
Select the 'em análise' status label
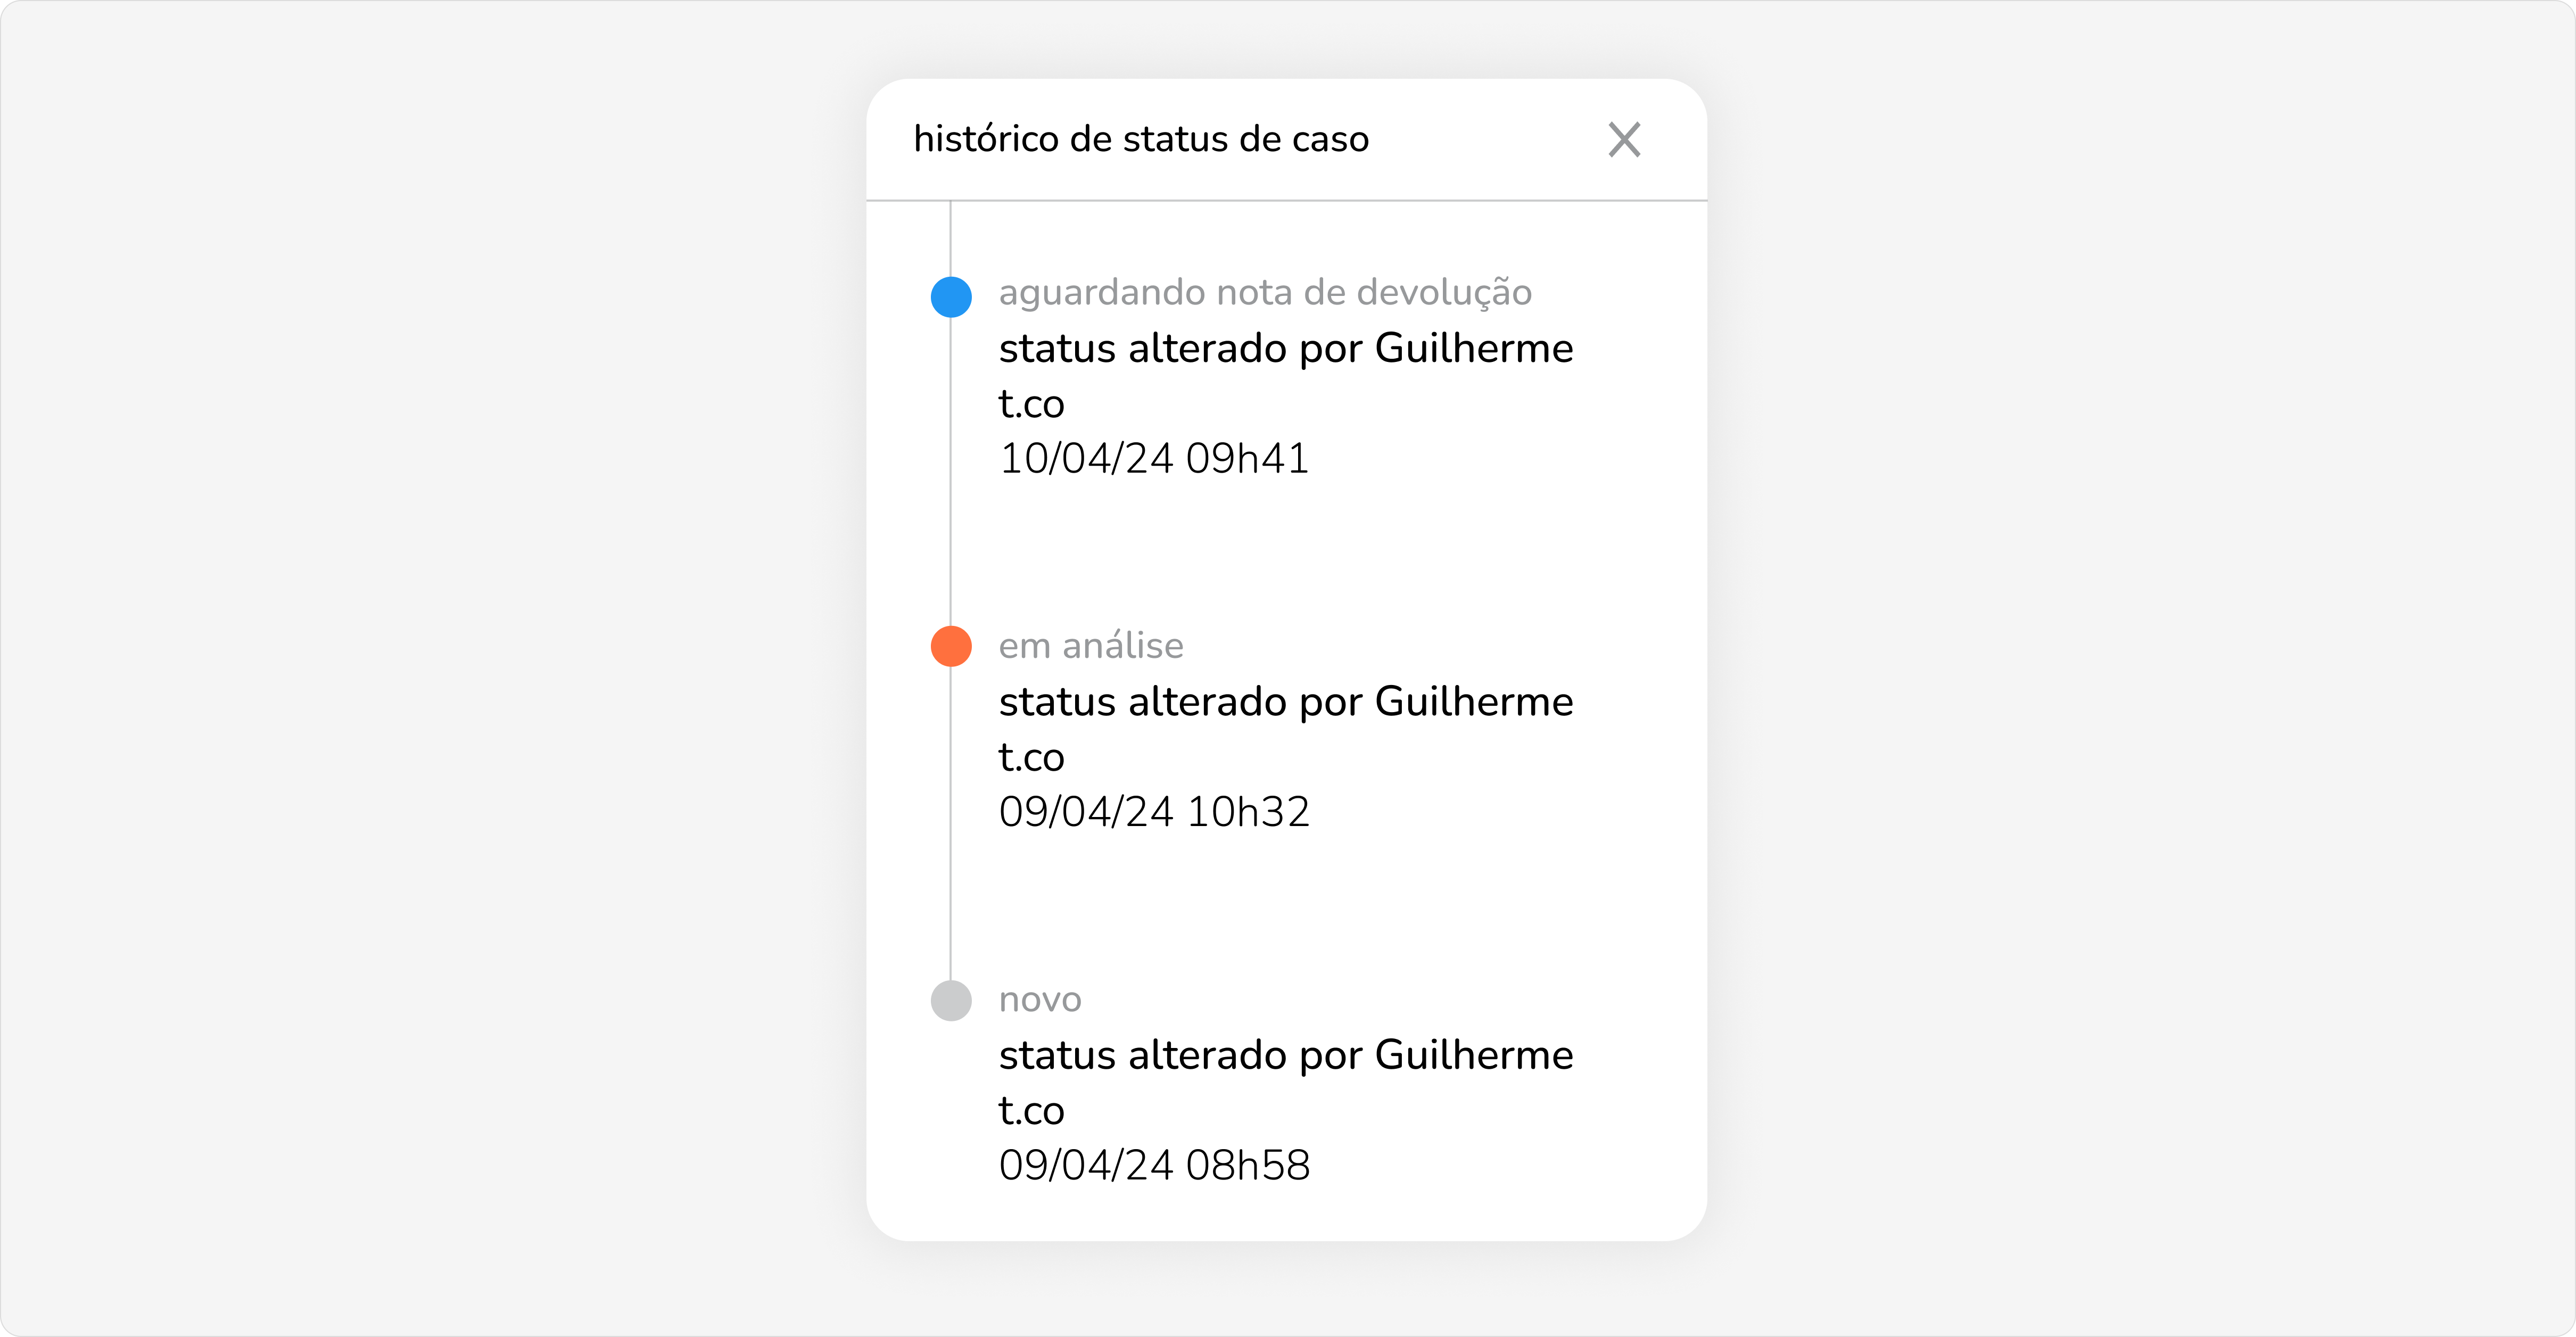click(1091, 646)
